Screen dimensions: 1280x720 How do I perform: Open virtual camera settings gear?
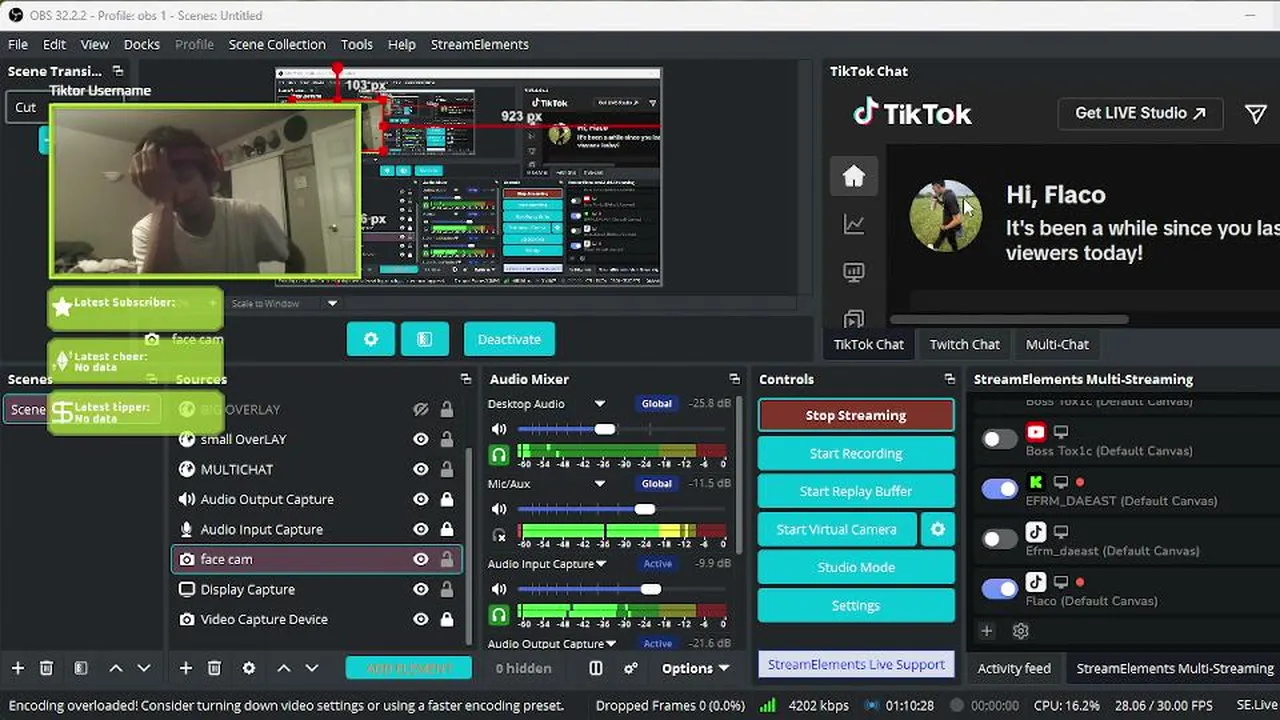[938, 529]
